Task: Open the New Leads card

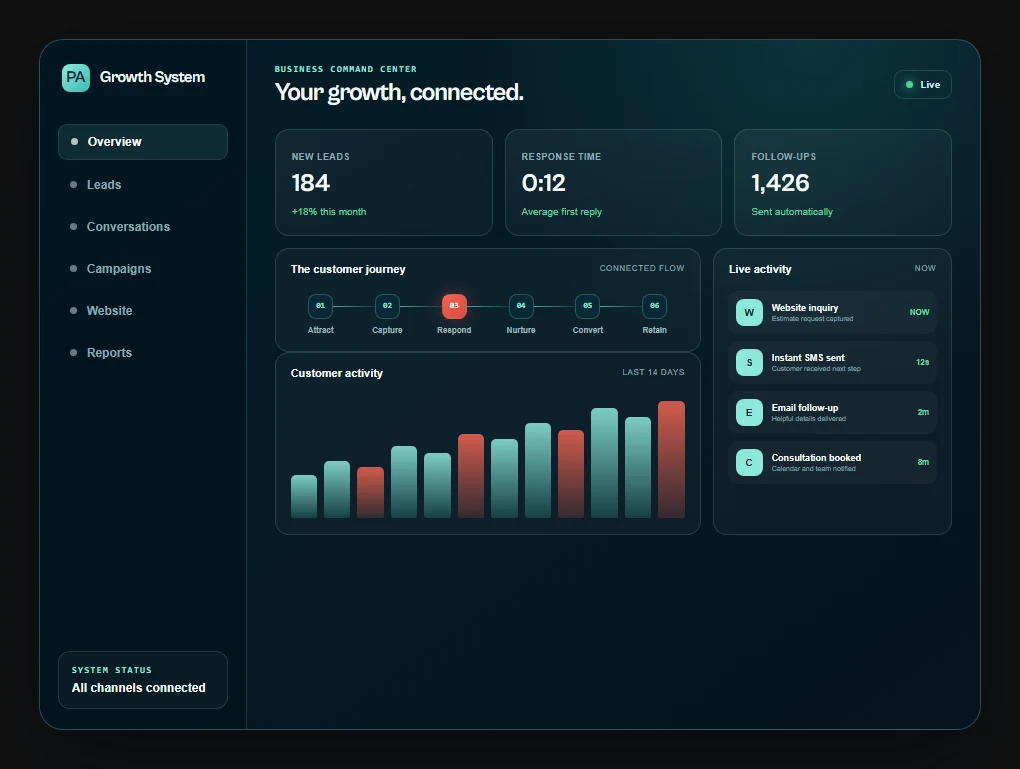Action: pyautogui.click(x=384, y=182)
